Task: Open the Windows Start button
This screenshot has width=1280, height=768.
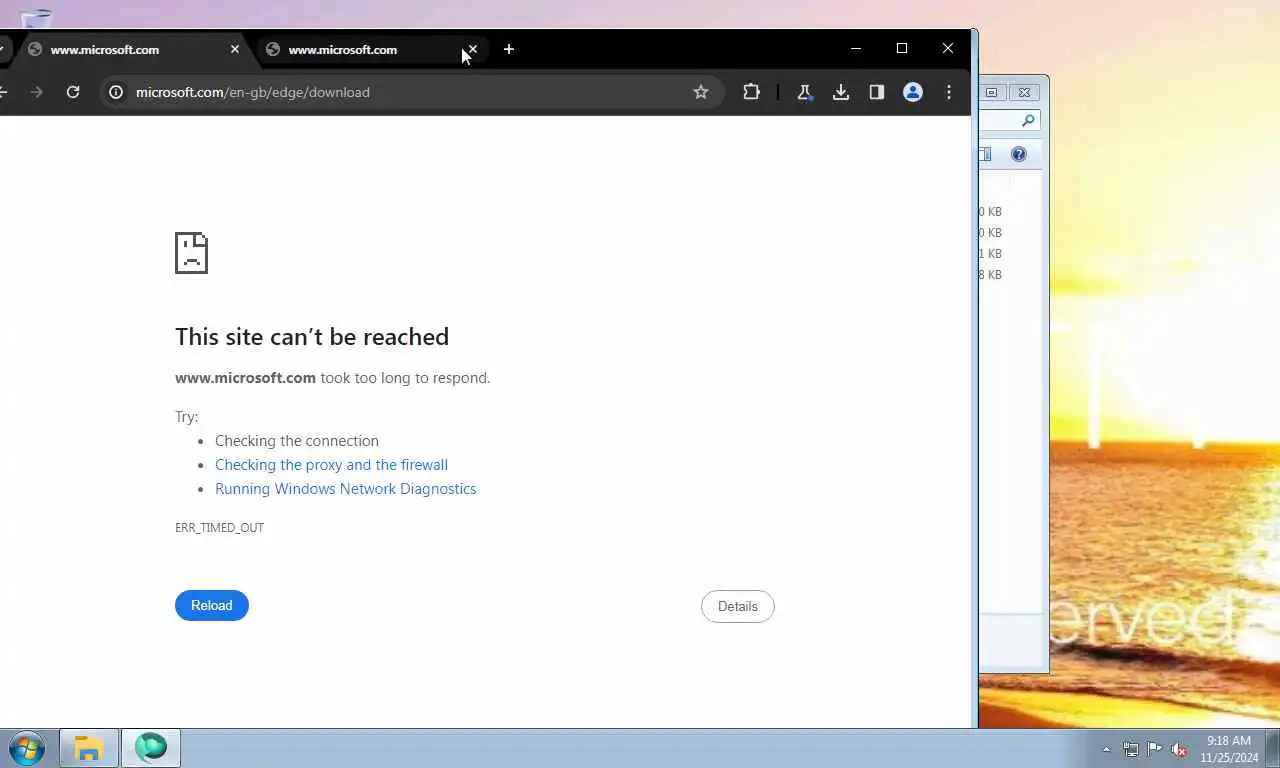Action: (27, 748)
